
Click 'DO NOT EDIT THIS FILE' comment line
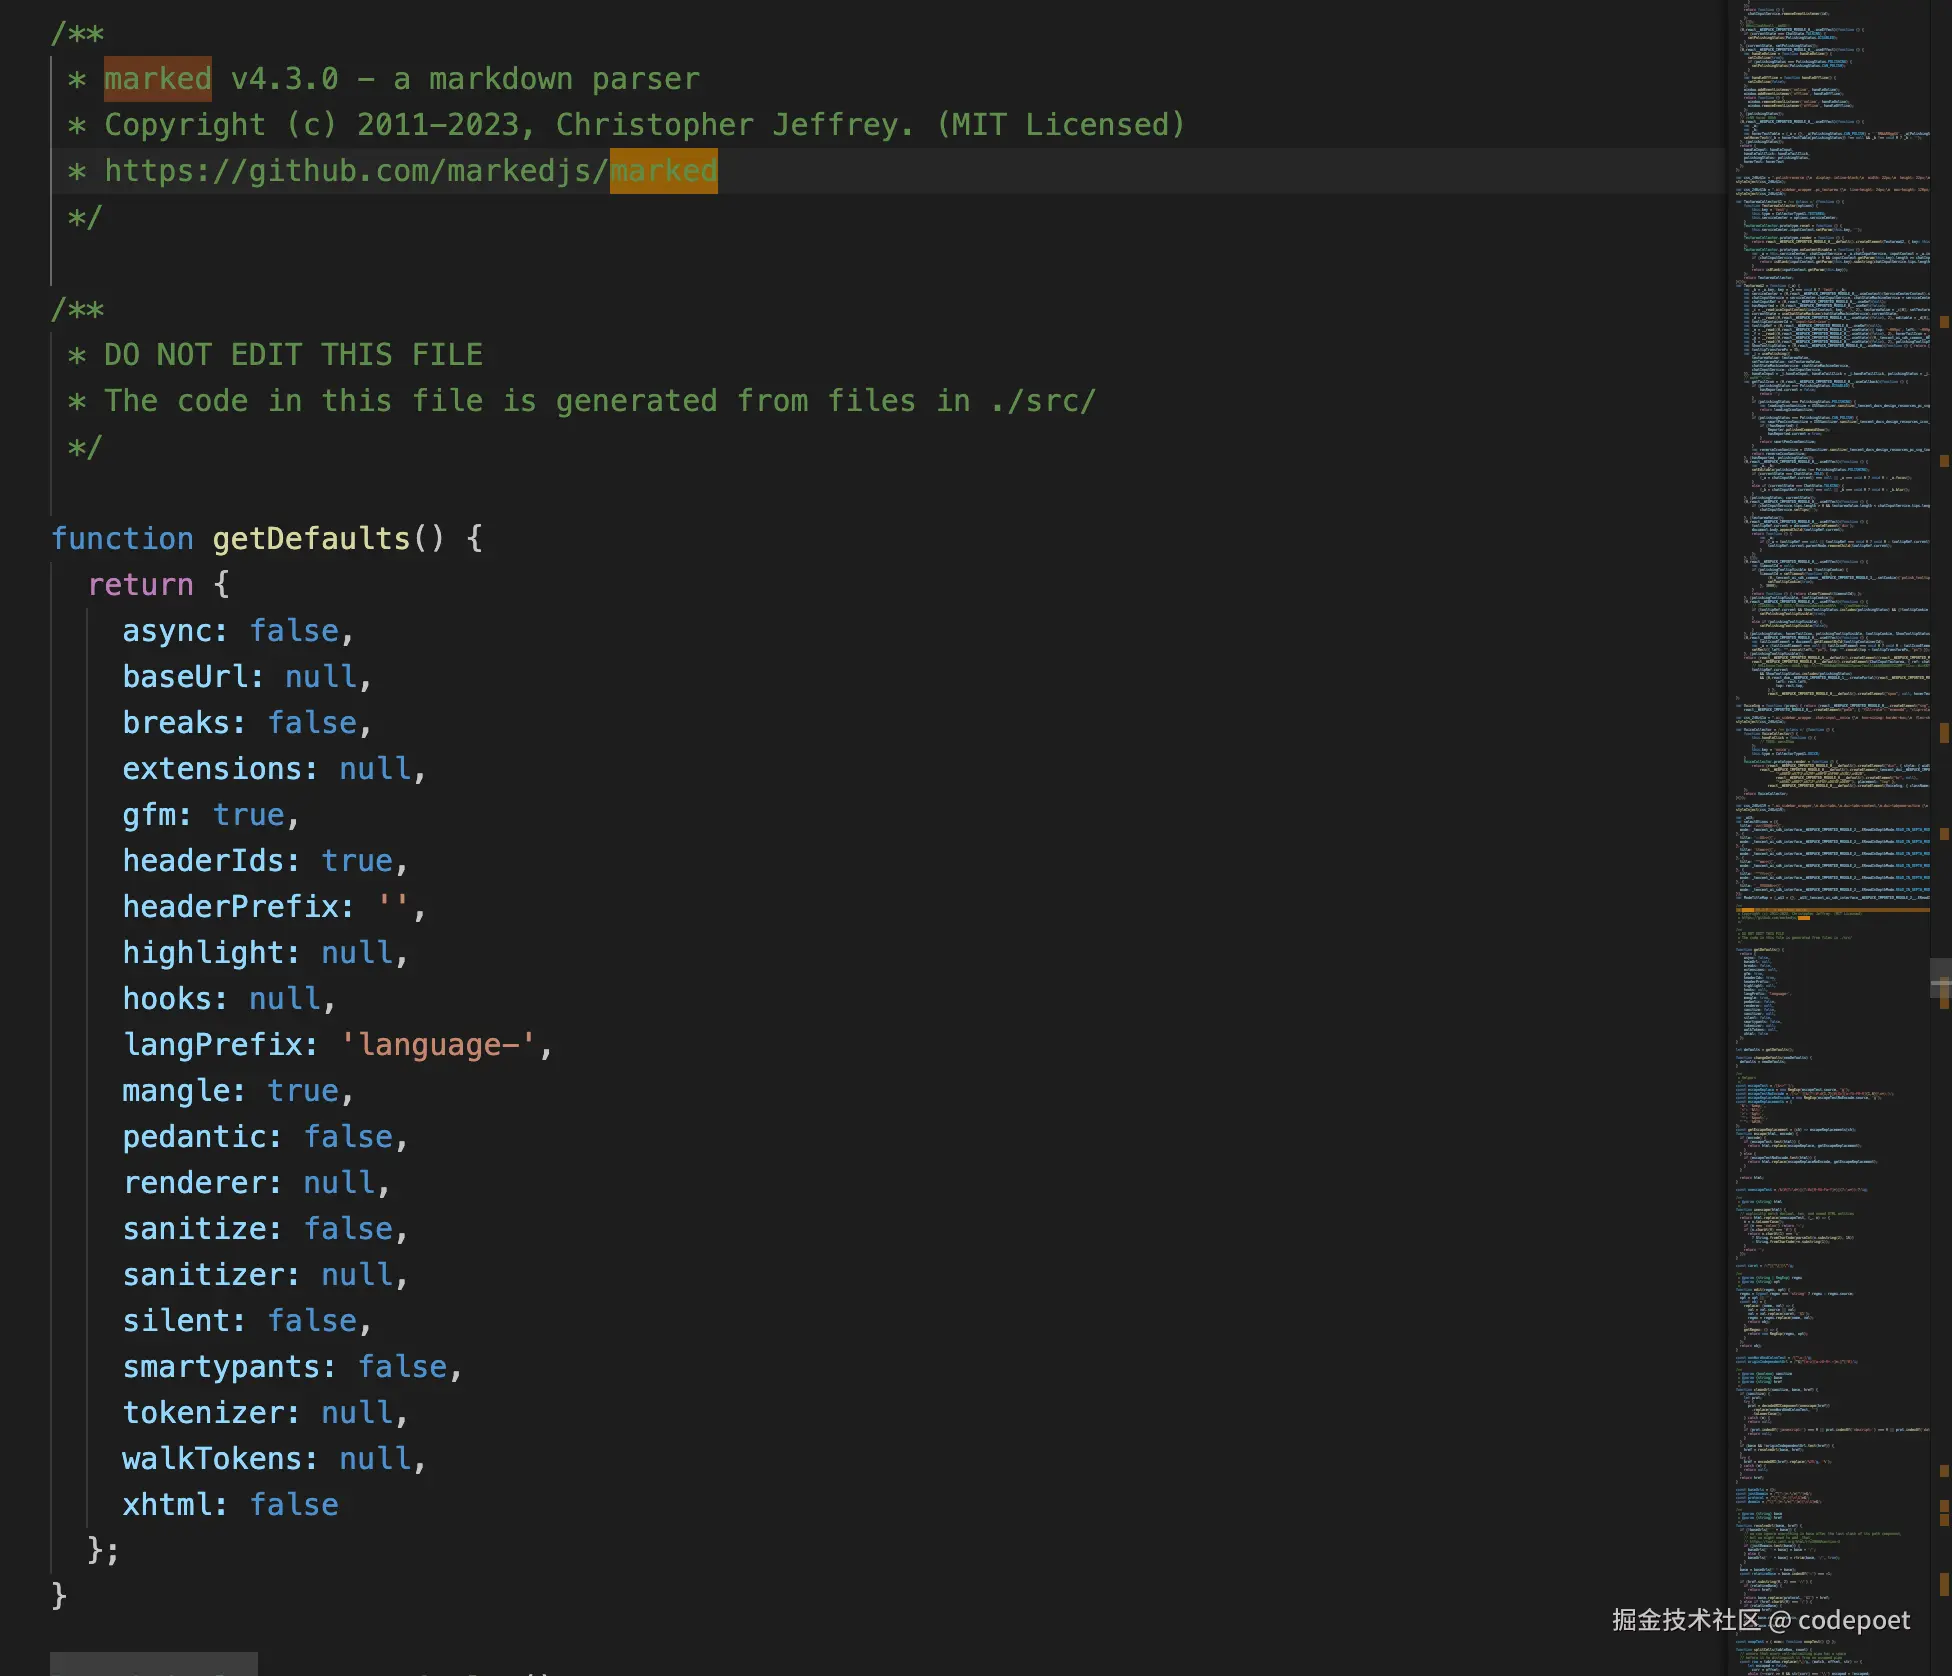click(x=292, y=355)
